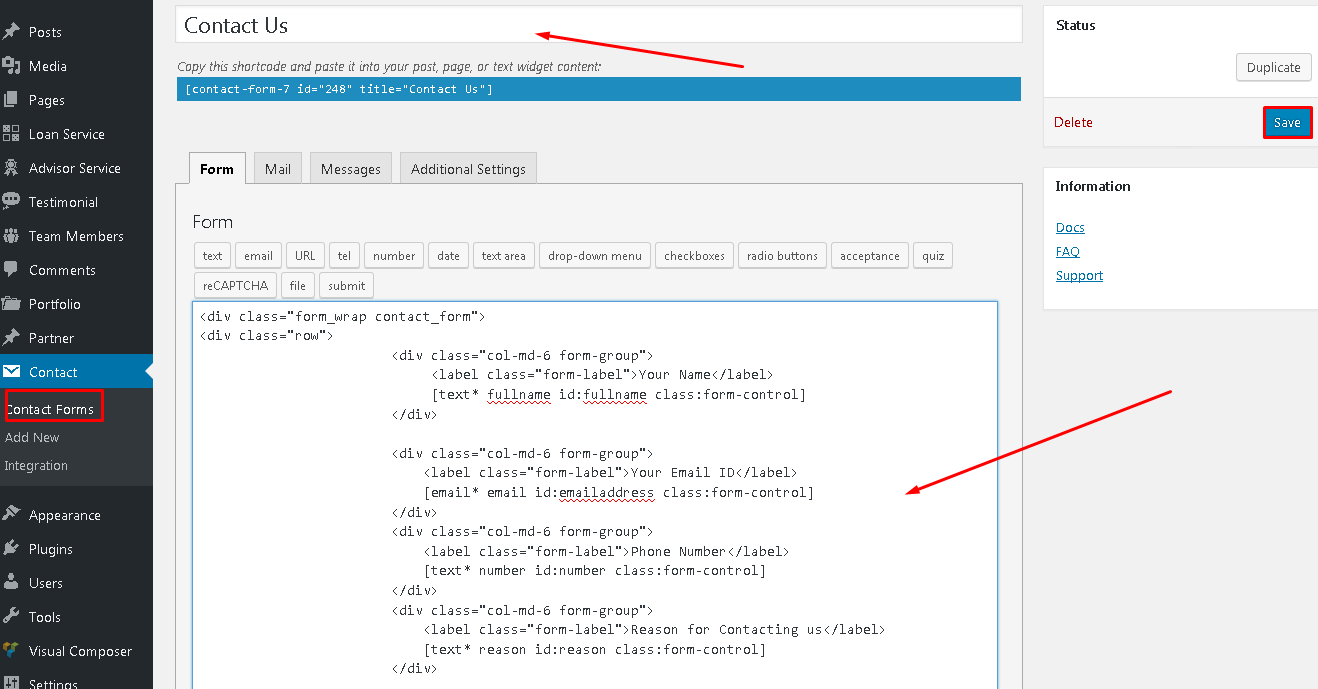This screenshot has width=1318, height=689.
Task: Insert a radio buttons form tag
Action: pyautogui.click(x=783, y=256)
